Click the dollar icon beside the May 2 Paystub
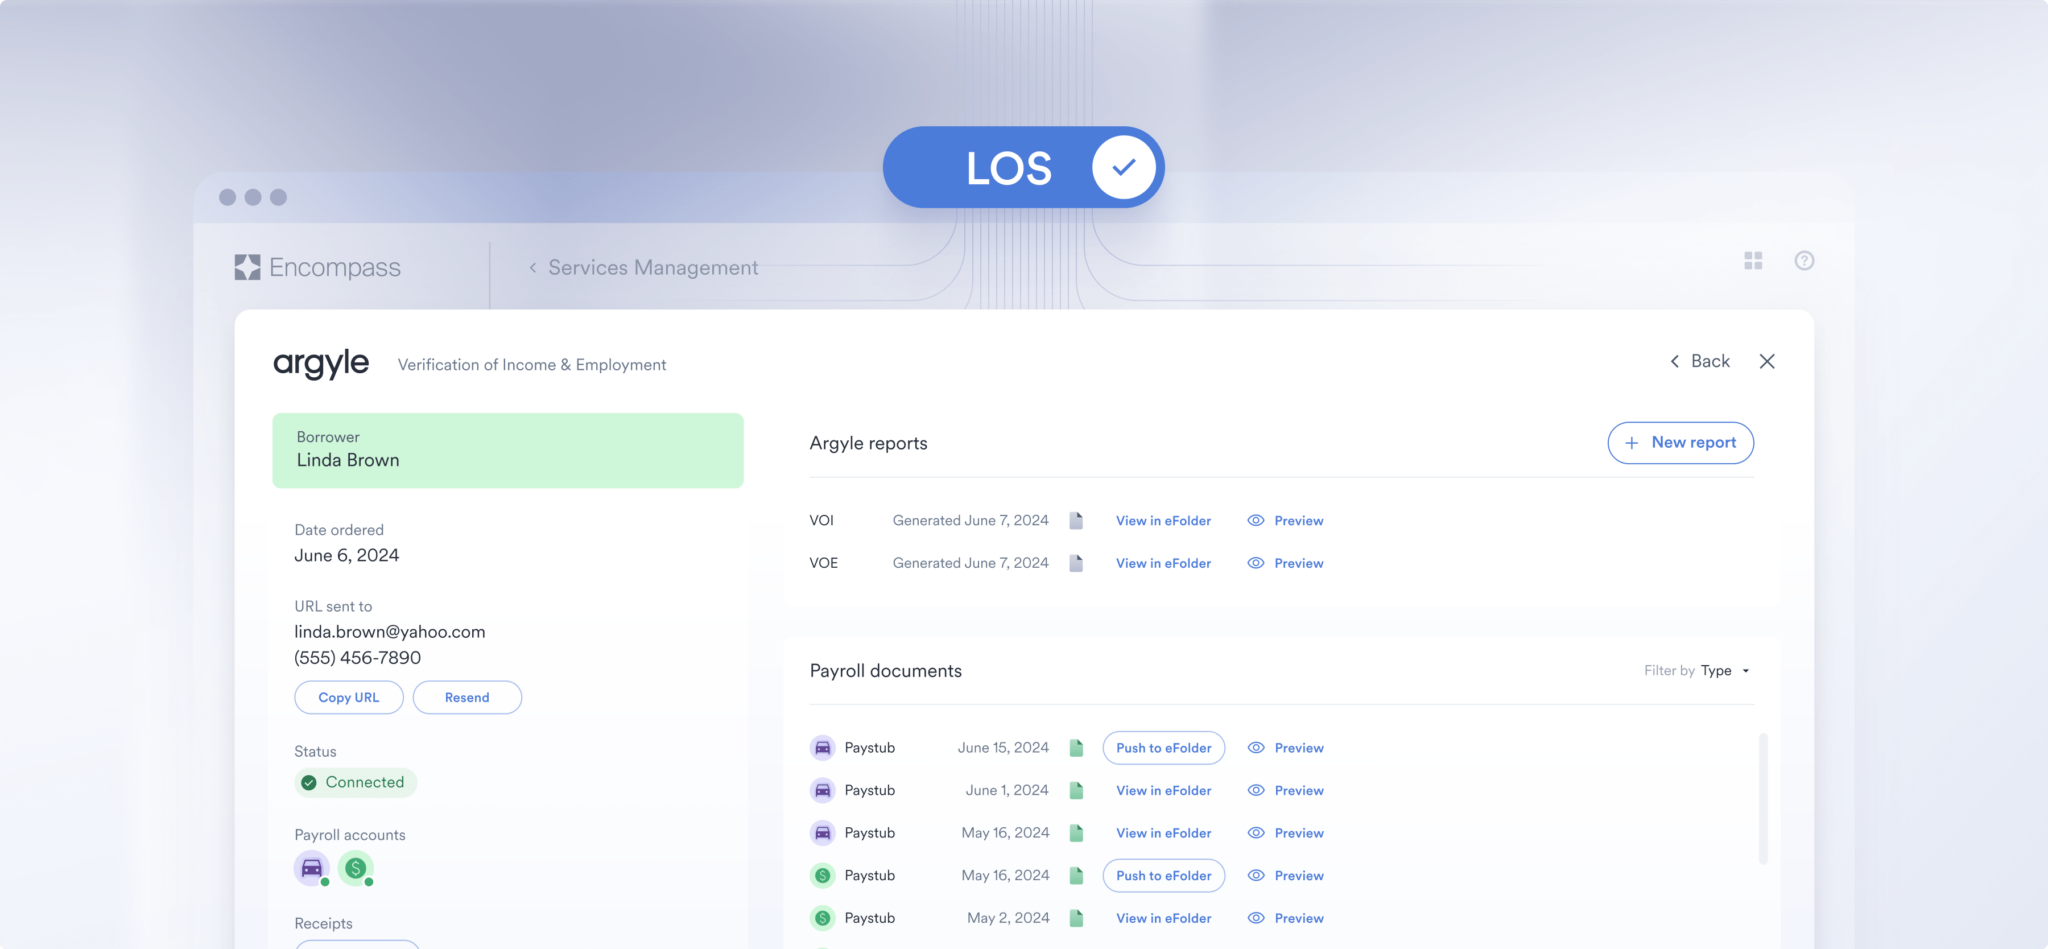 click(x=822, y=917)
